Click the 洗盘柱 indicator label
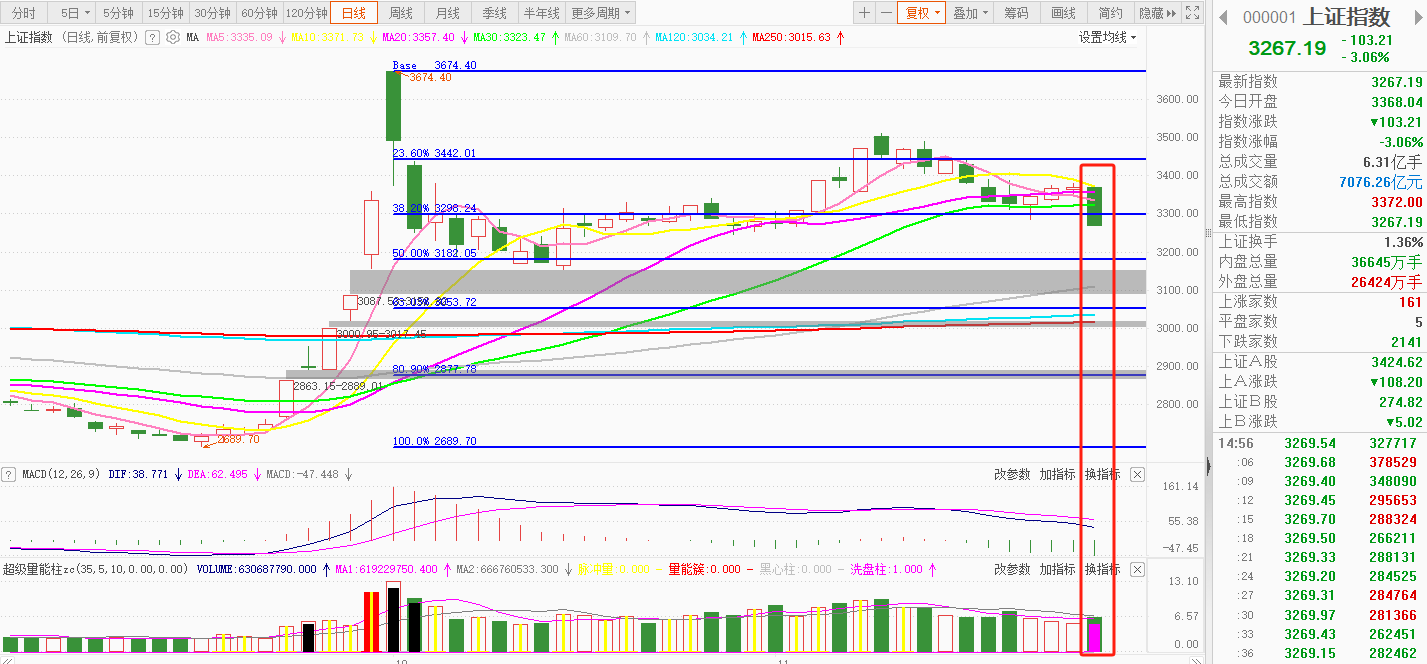1427x664 pixels. click(x=889, y=569)
